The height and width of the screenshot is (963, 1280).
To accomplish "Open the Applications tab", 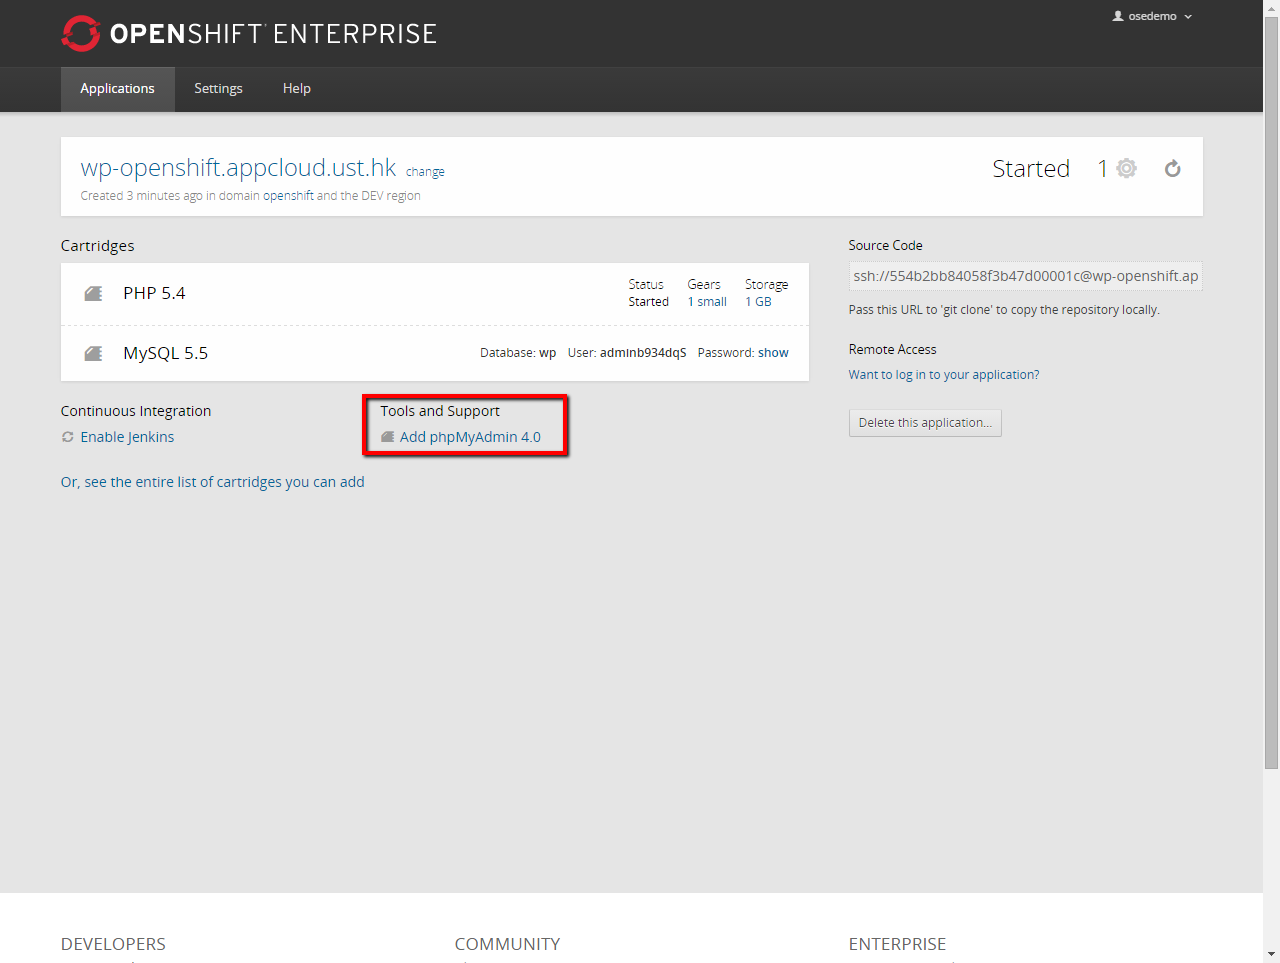I will point(117,89).
